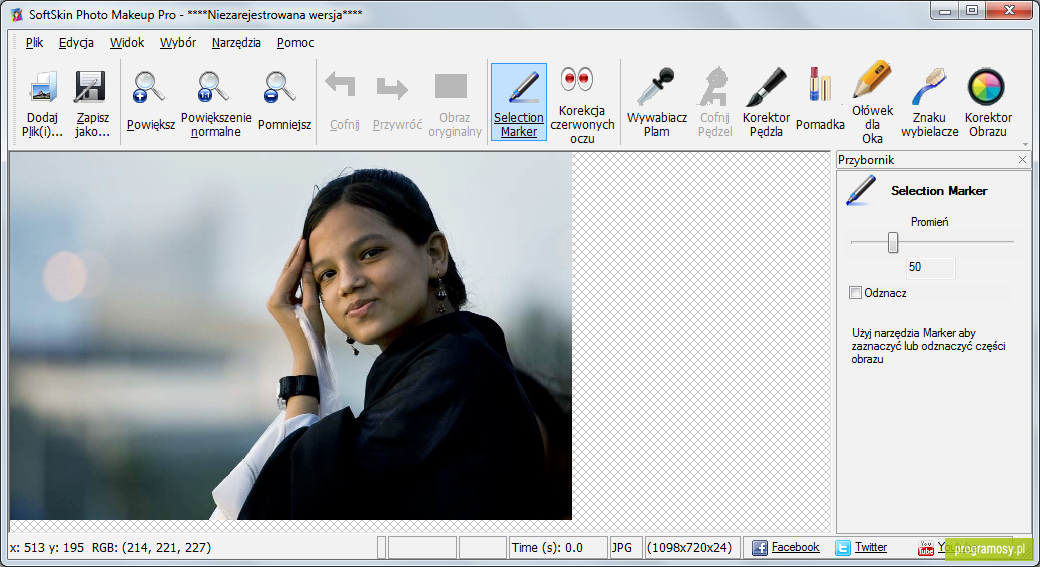The image size is (1040, 567).
Task: Click the Przybornik panel title
Action: [866, 160]
